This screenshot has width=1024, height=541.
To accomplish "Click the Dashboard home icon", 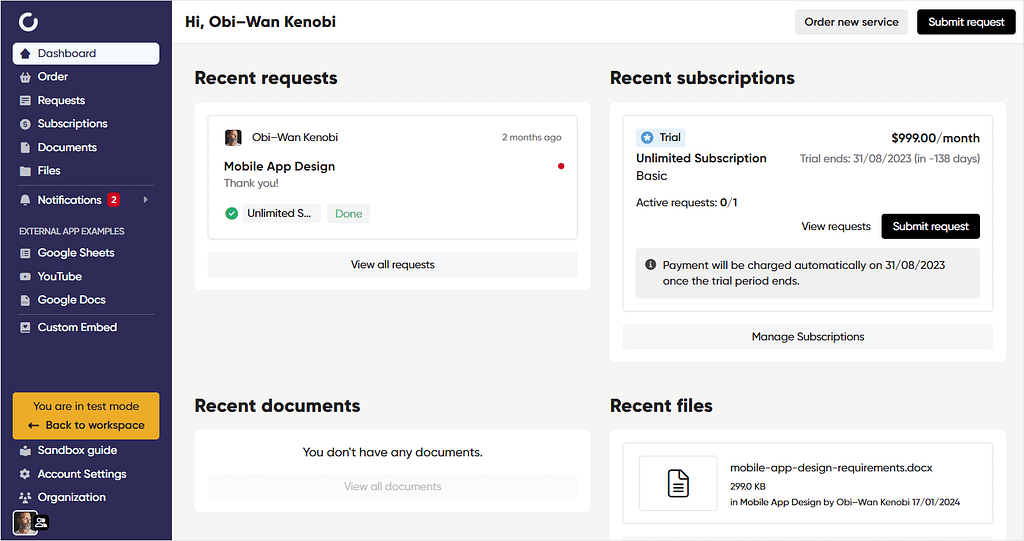I will pos(25,54).
